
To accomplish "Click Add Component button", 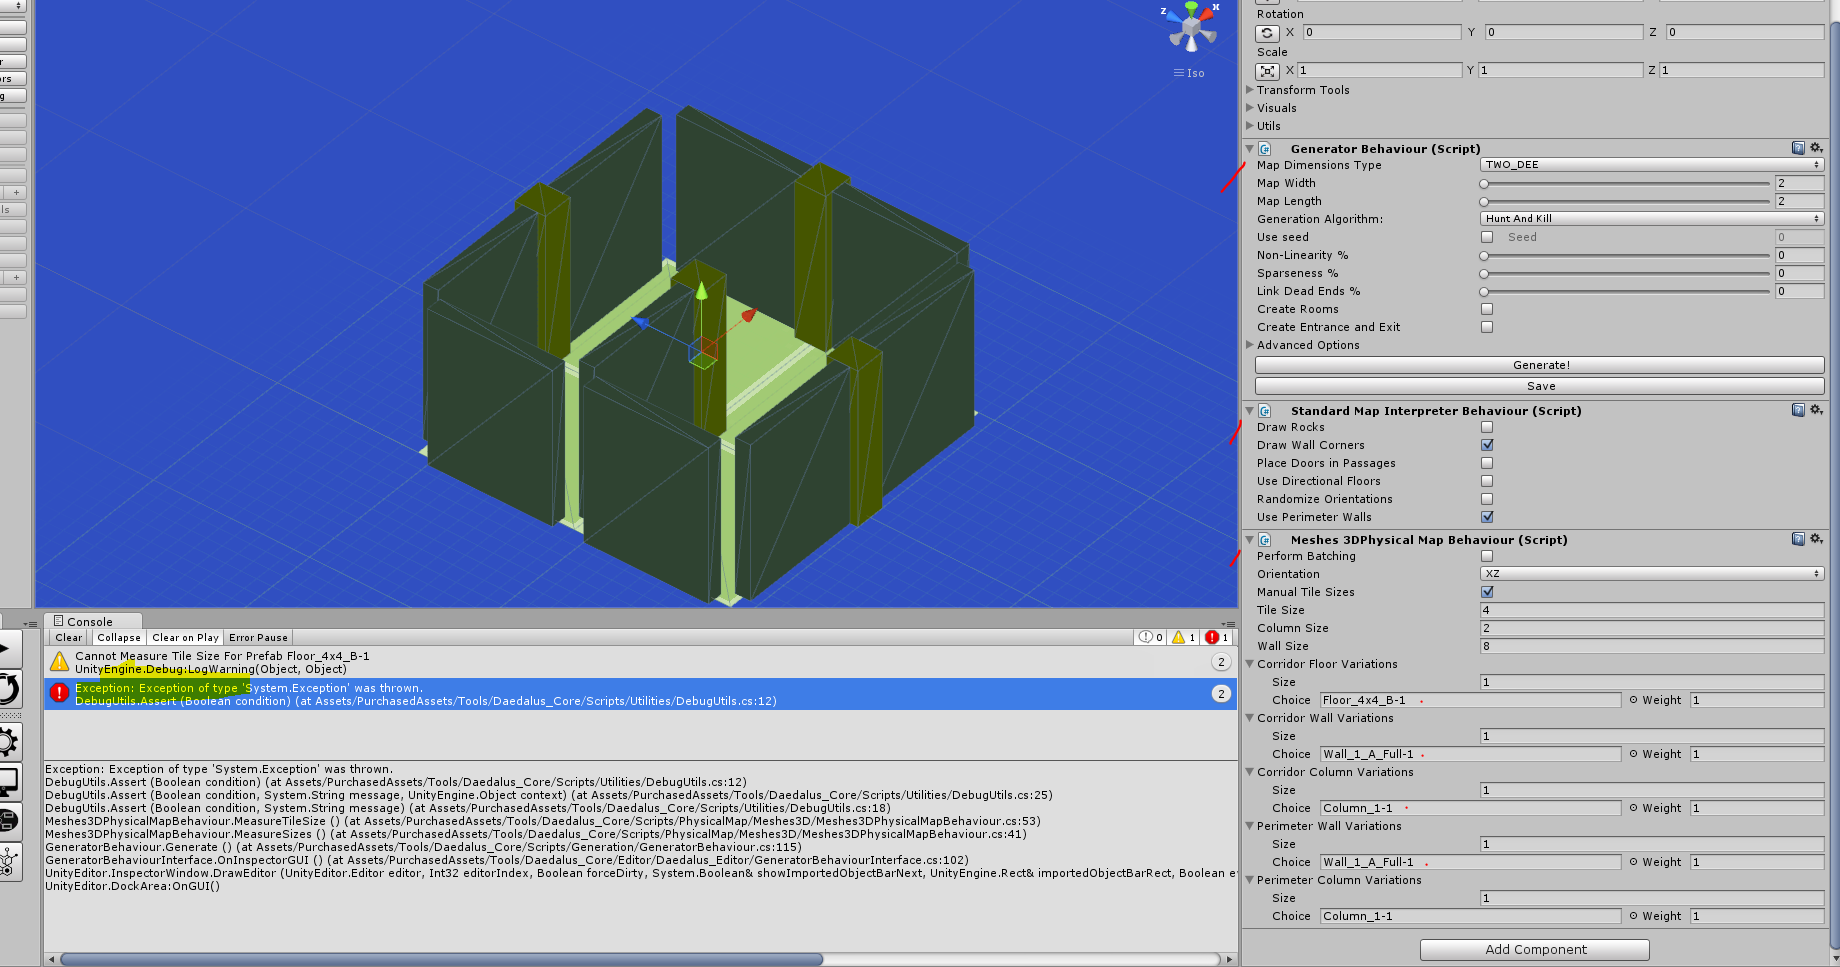I will (x=1535, y=949).
